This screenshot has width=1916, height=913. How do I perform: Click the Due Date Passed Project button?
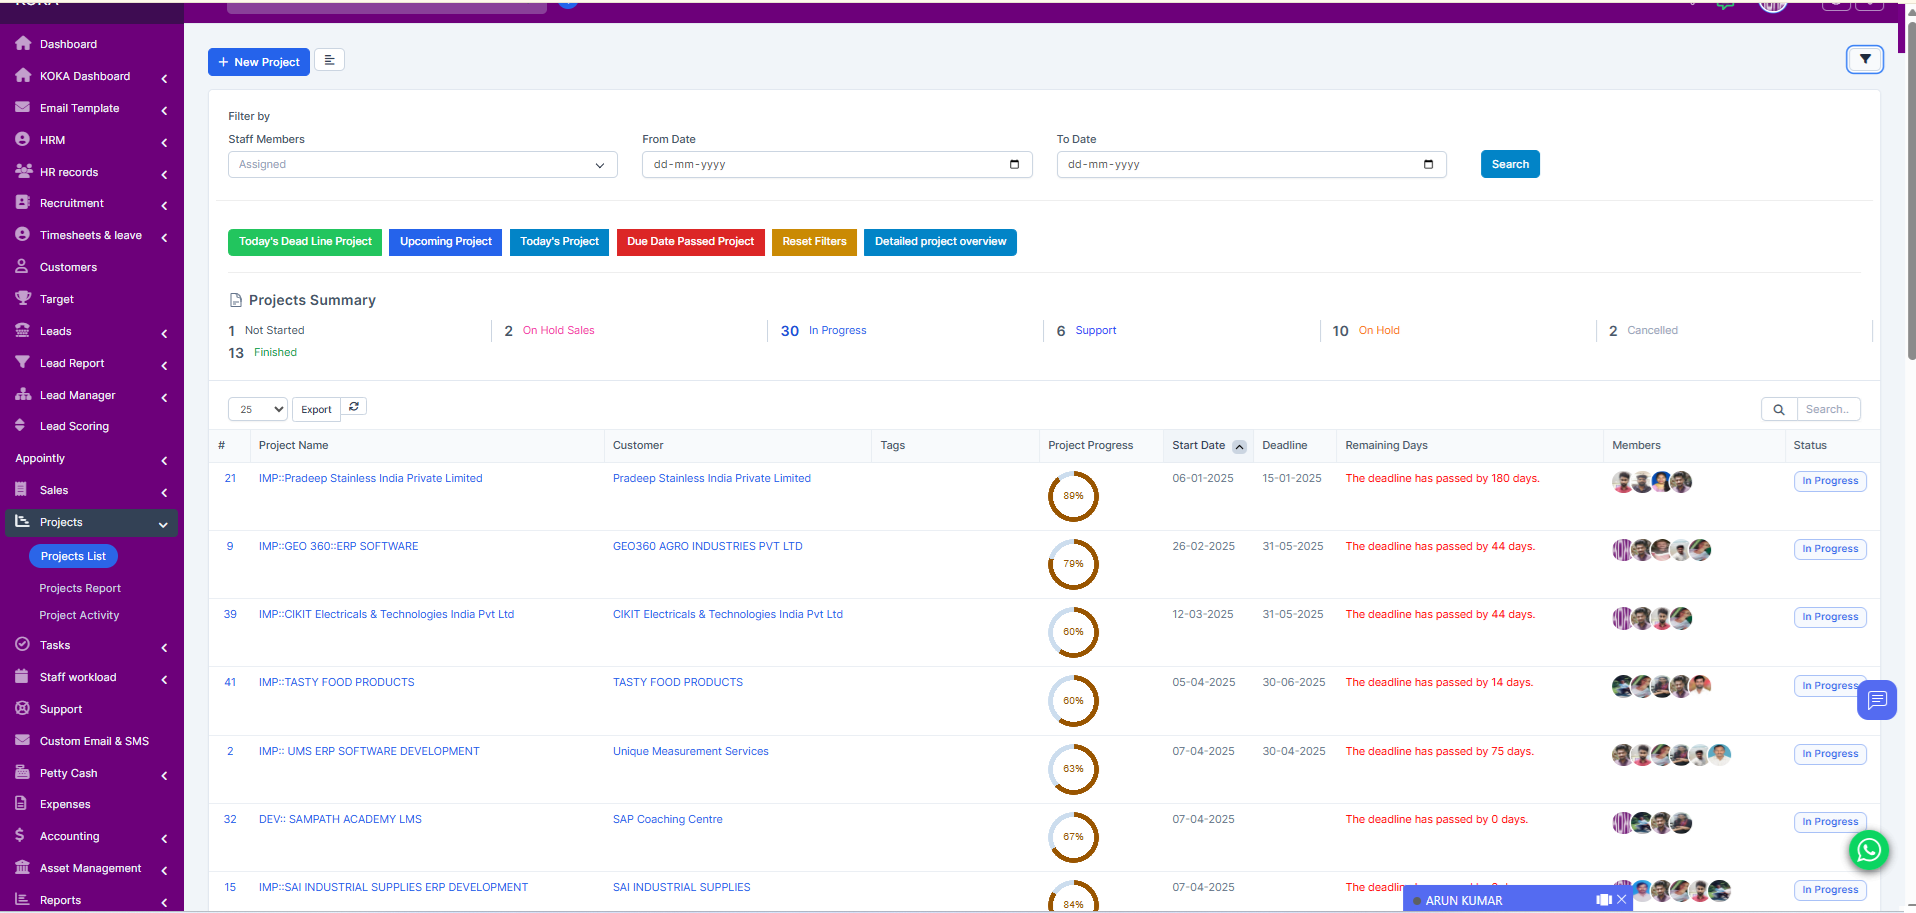pos(690,242)
